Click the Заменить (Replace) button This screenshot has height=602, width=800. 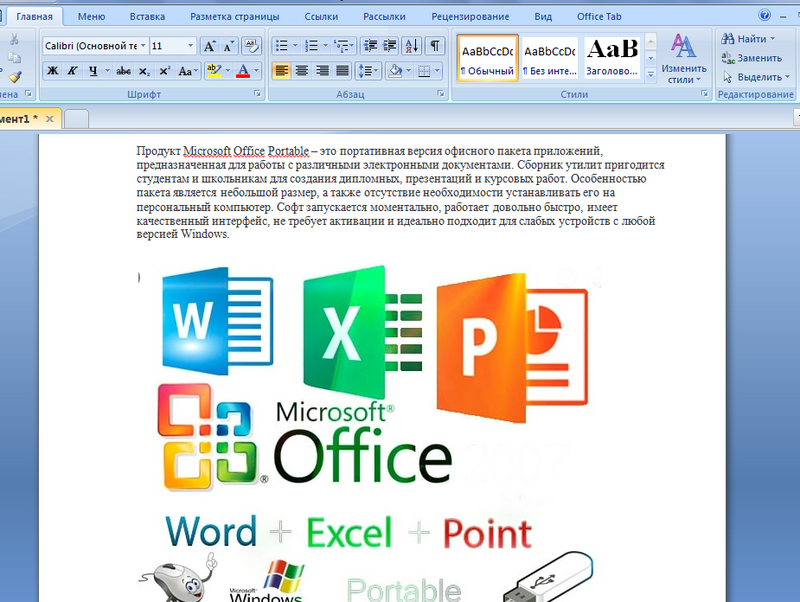(752, 58)
